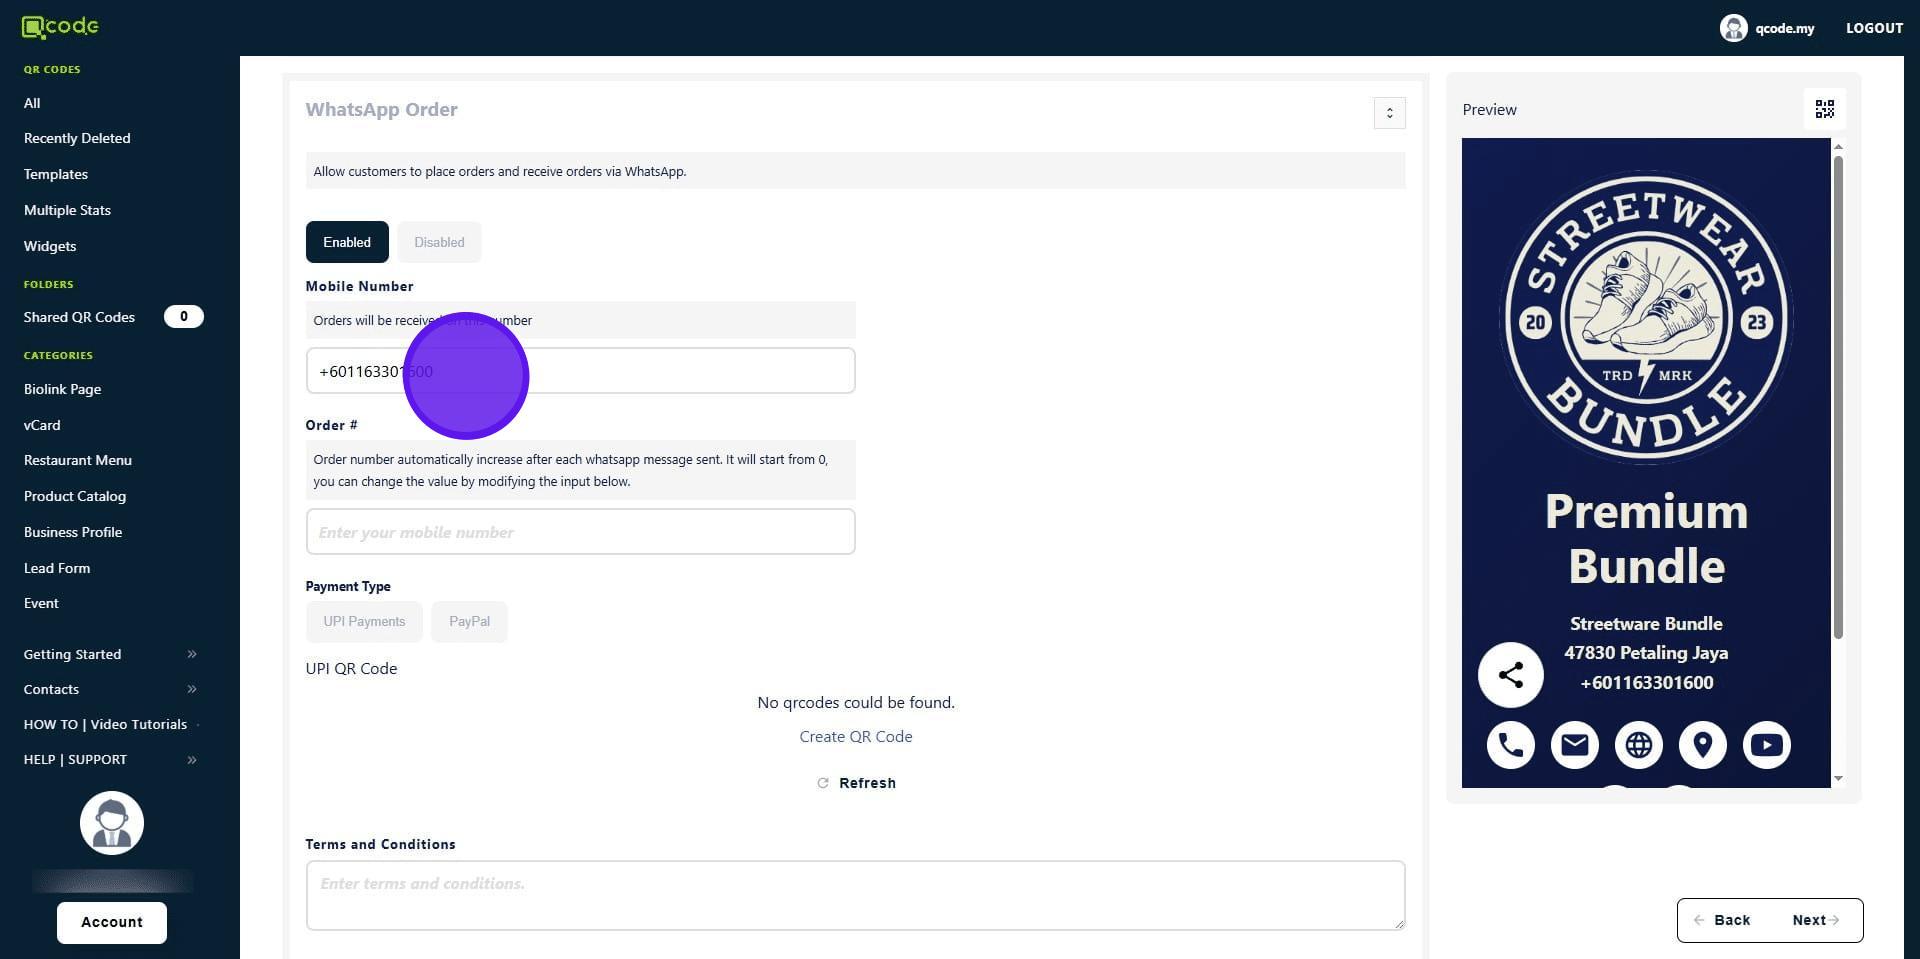
Task: Select Restaurant Menu category
Action: tap(78, 460)
